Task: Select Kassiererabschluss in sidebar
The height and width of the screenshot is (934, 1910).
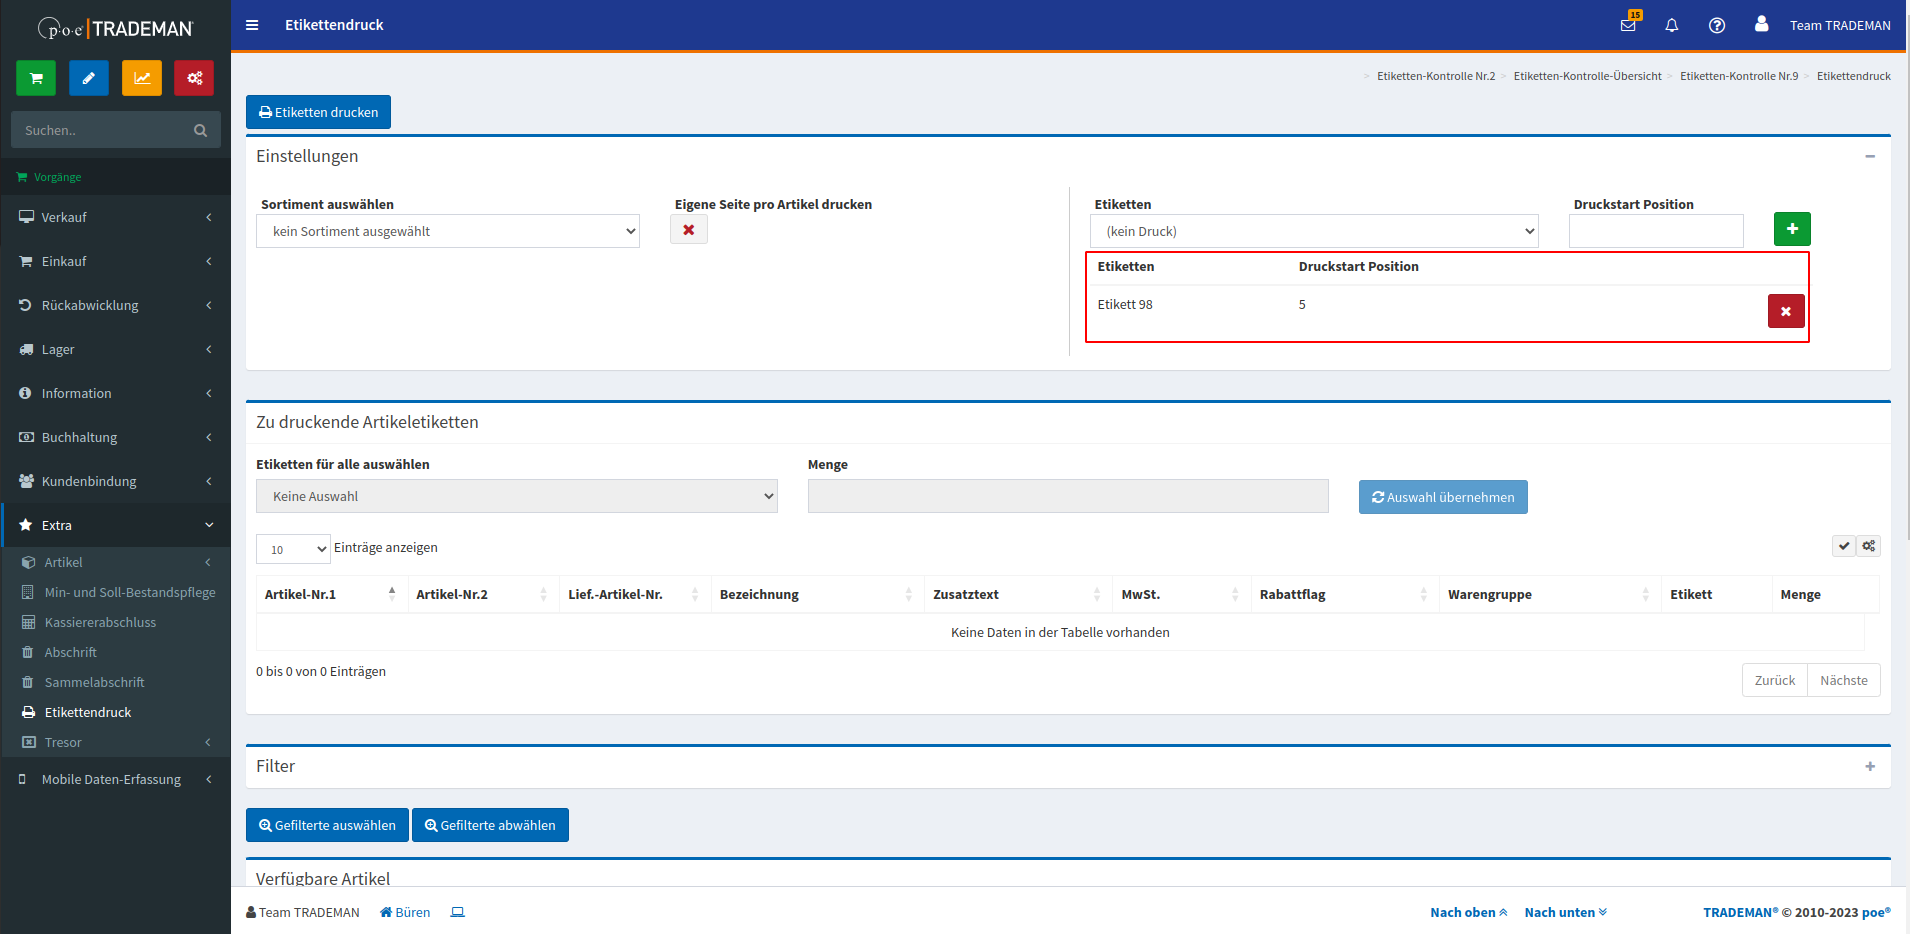Action: (x=100, y=622)
